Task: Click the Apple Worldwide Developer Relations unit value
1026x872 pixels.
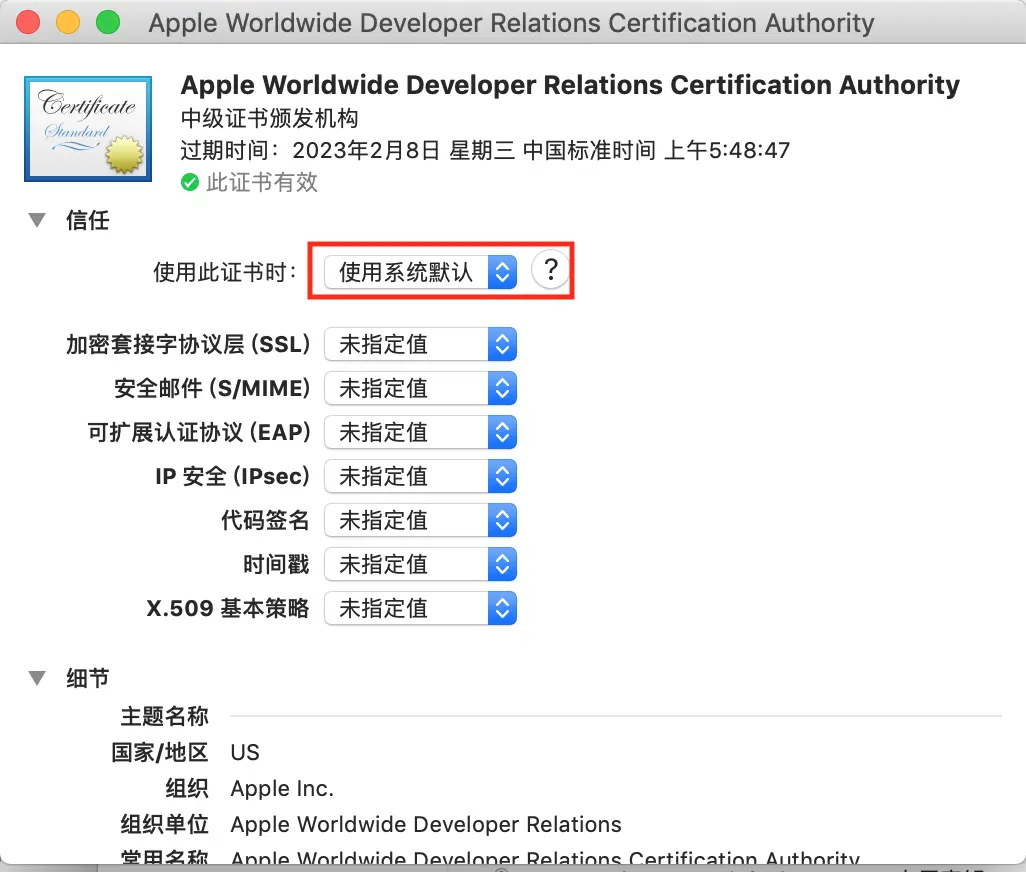Action: tap(426, 825)
